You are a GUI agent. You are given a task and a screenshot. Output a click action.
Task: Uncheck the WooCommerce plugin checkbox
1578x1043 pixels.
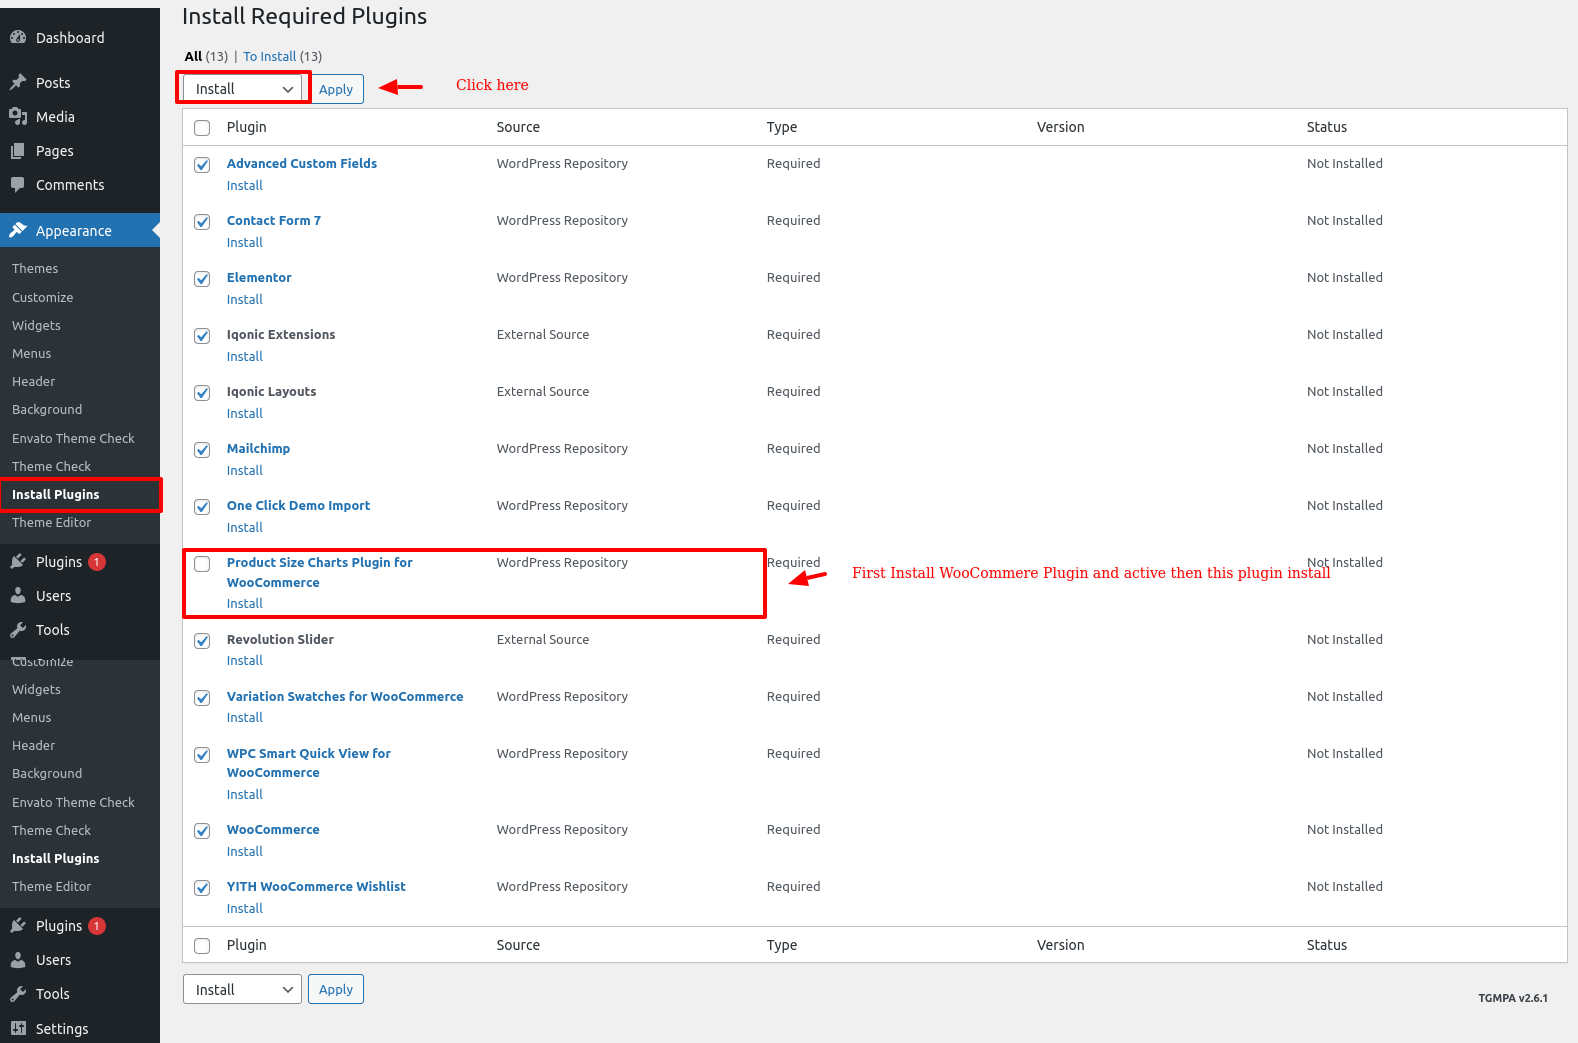point(202,831)
